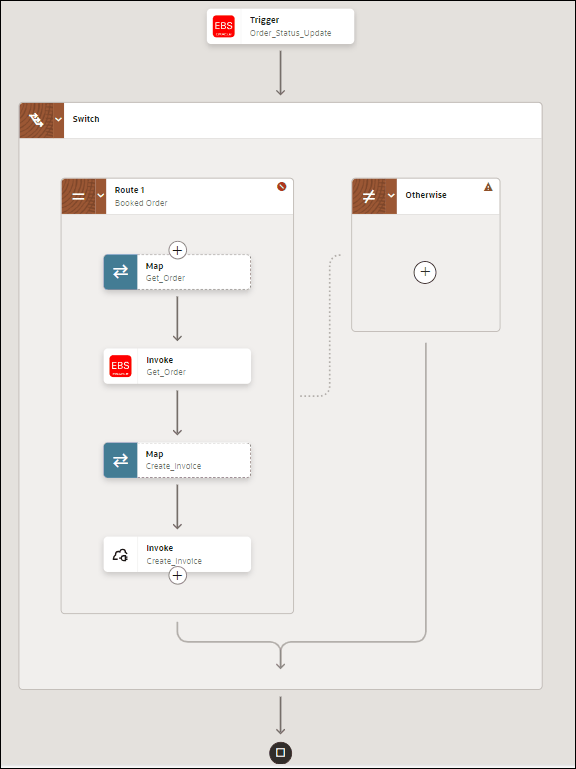Click the Switch title text

click(86, 119)
